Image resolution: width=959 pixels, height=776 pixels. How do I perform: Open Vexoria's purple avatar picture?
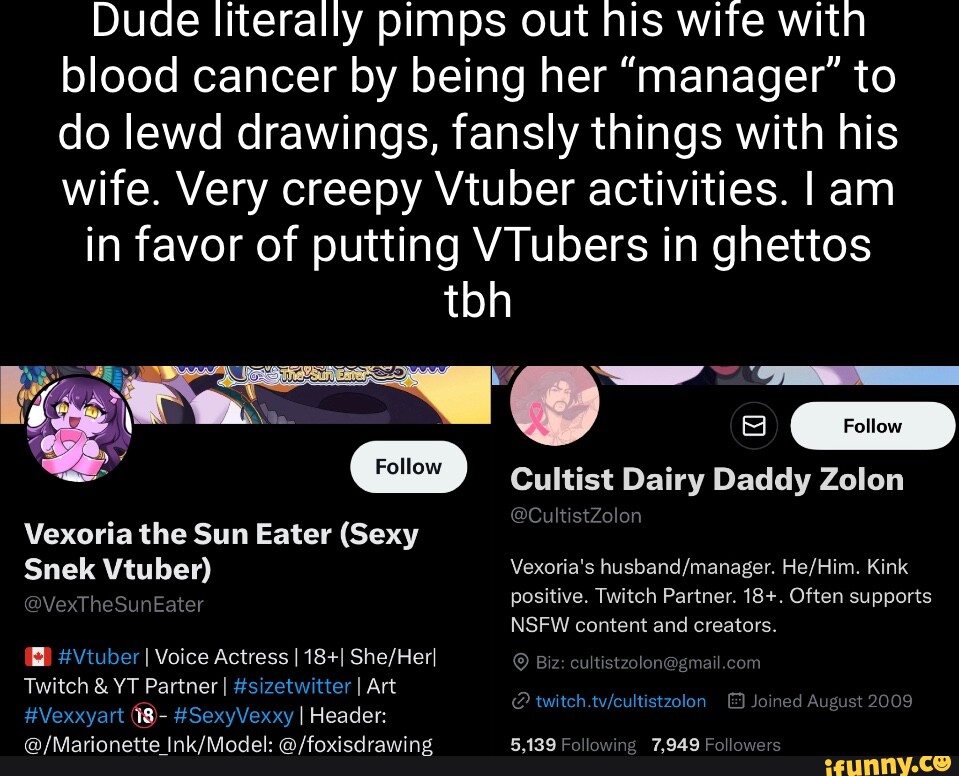tap(80, 428)
